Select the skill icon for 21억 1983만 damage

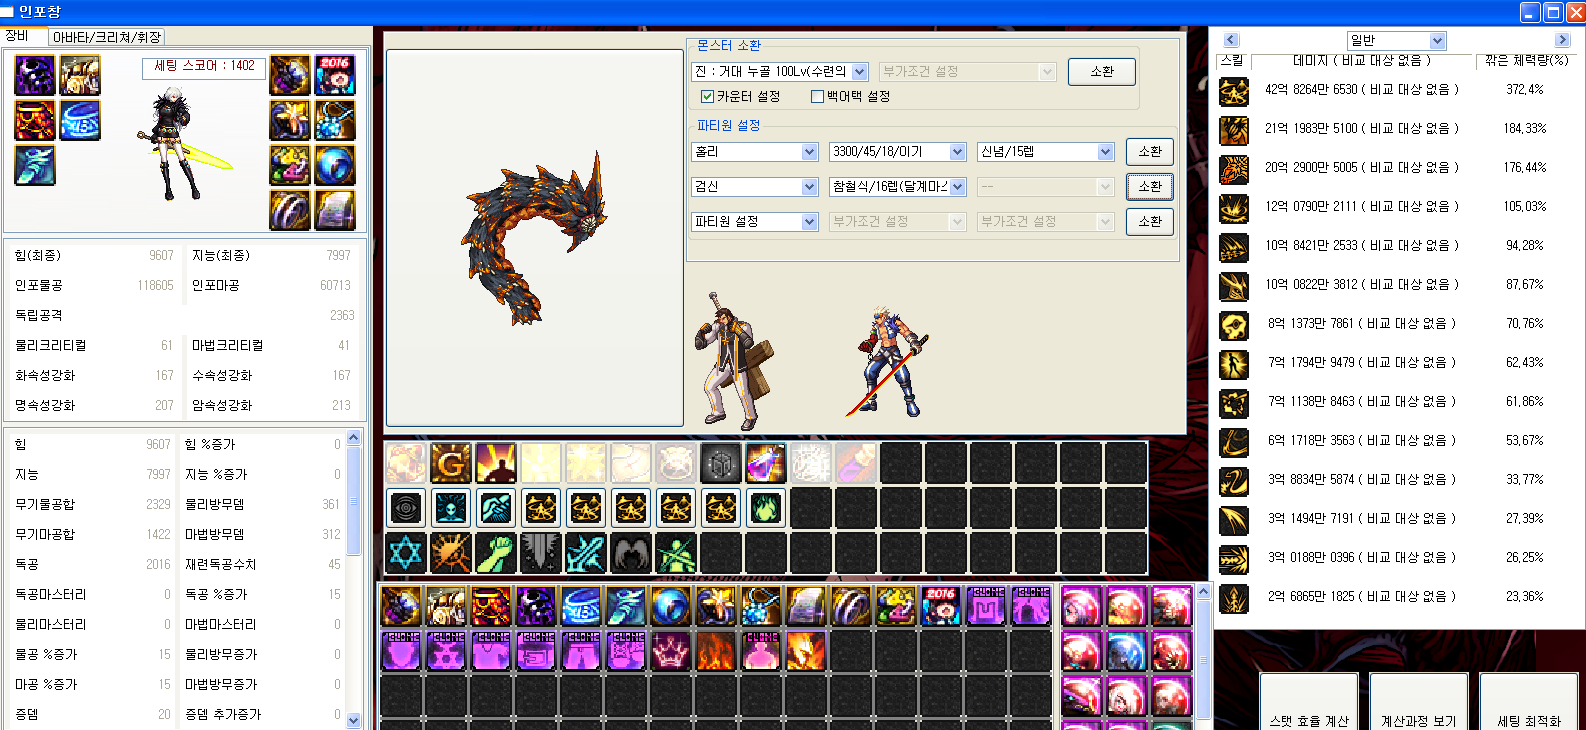click(x=1234, y=131)
